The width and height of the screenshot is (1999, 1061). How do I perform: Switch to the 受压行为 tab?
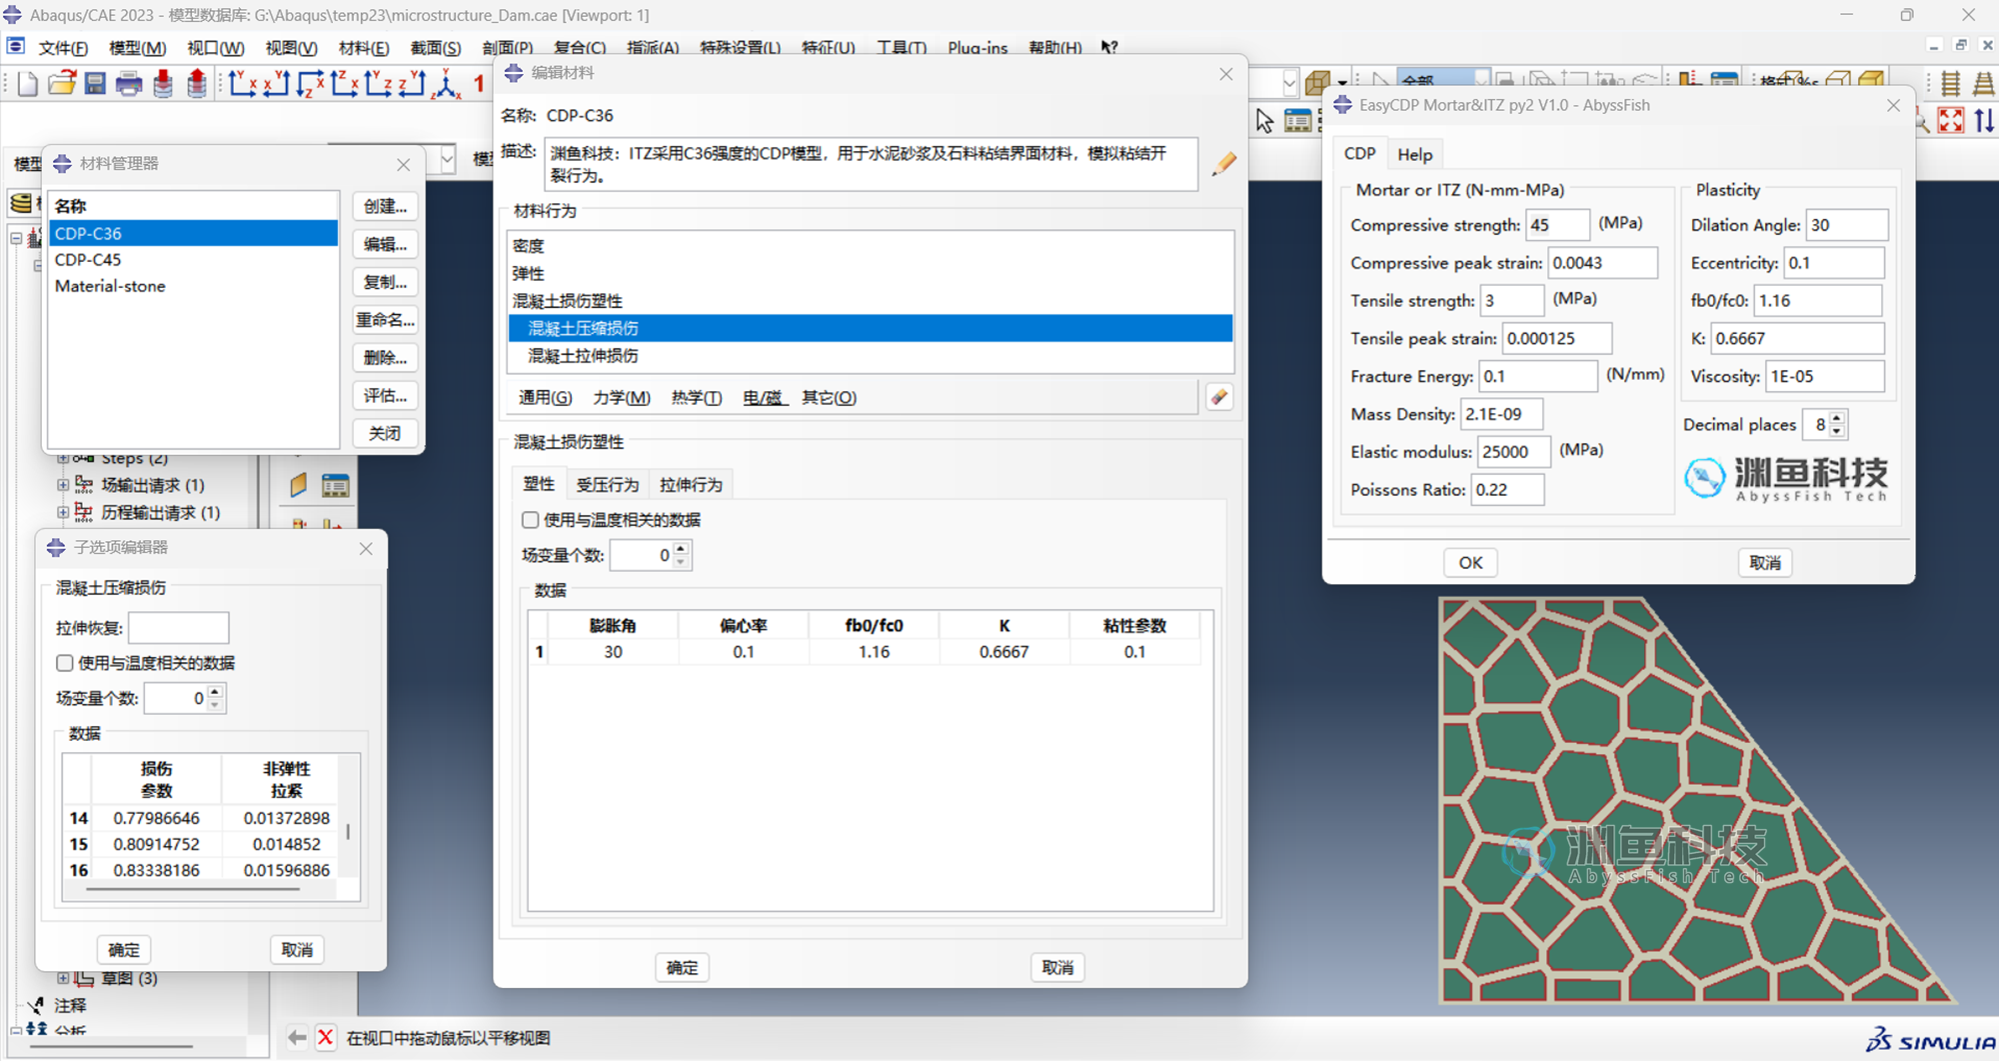(x=607, y=485)
